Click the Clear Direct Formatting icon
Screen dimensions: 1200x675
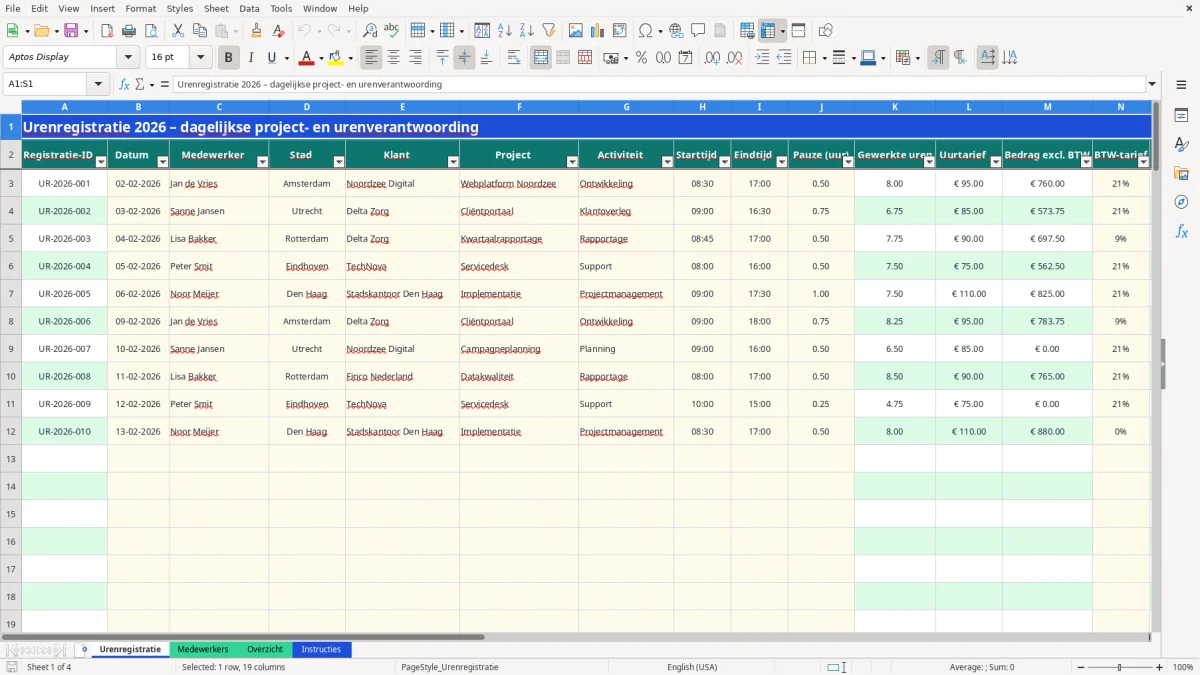tap(278, 31)
